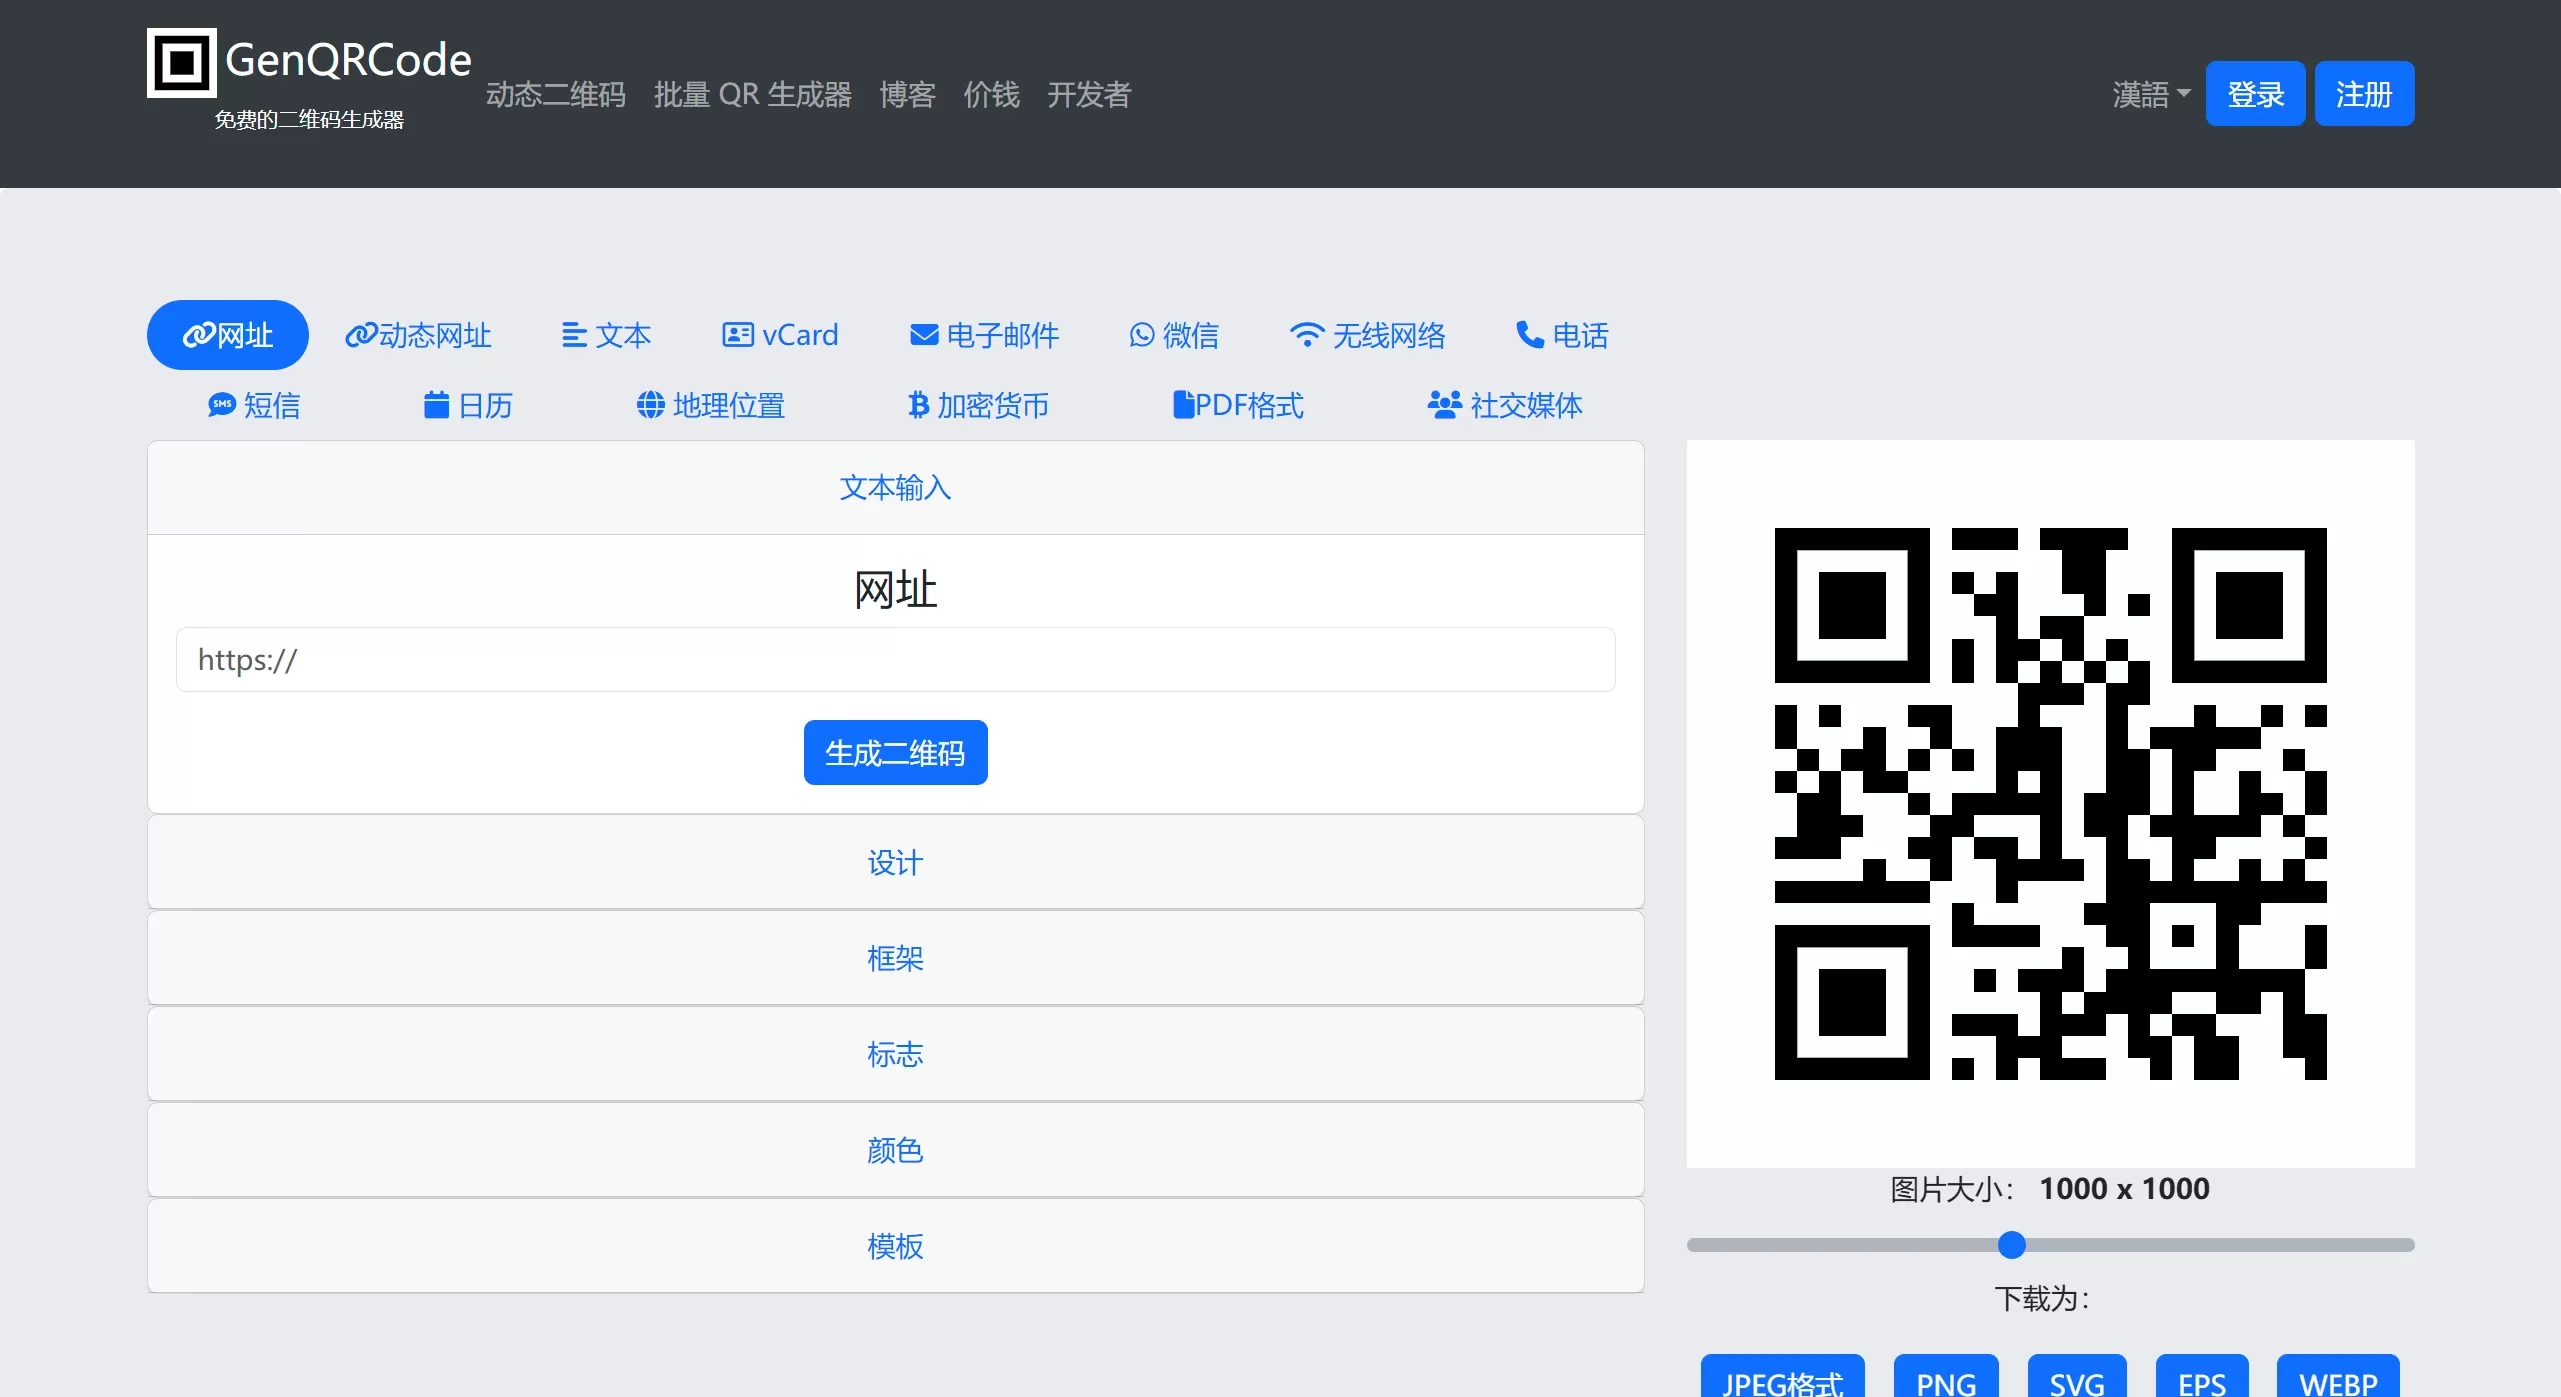Open 动态二维码 in the top navigation

(556, 94)
